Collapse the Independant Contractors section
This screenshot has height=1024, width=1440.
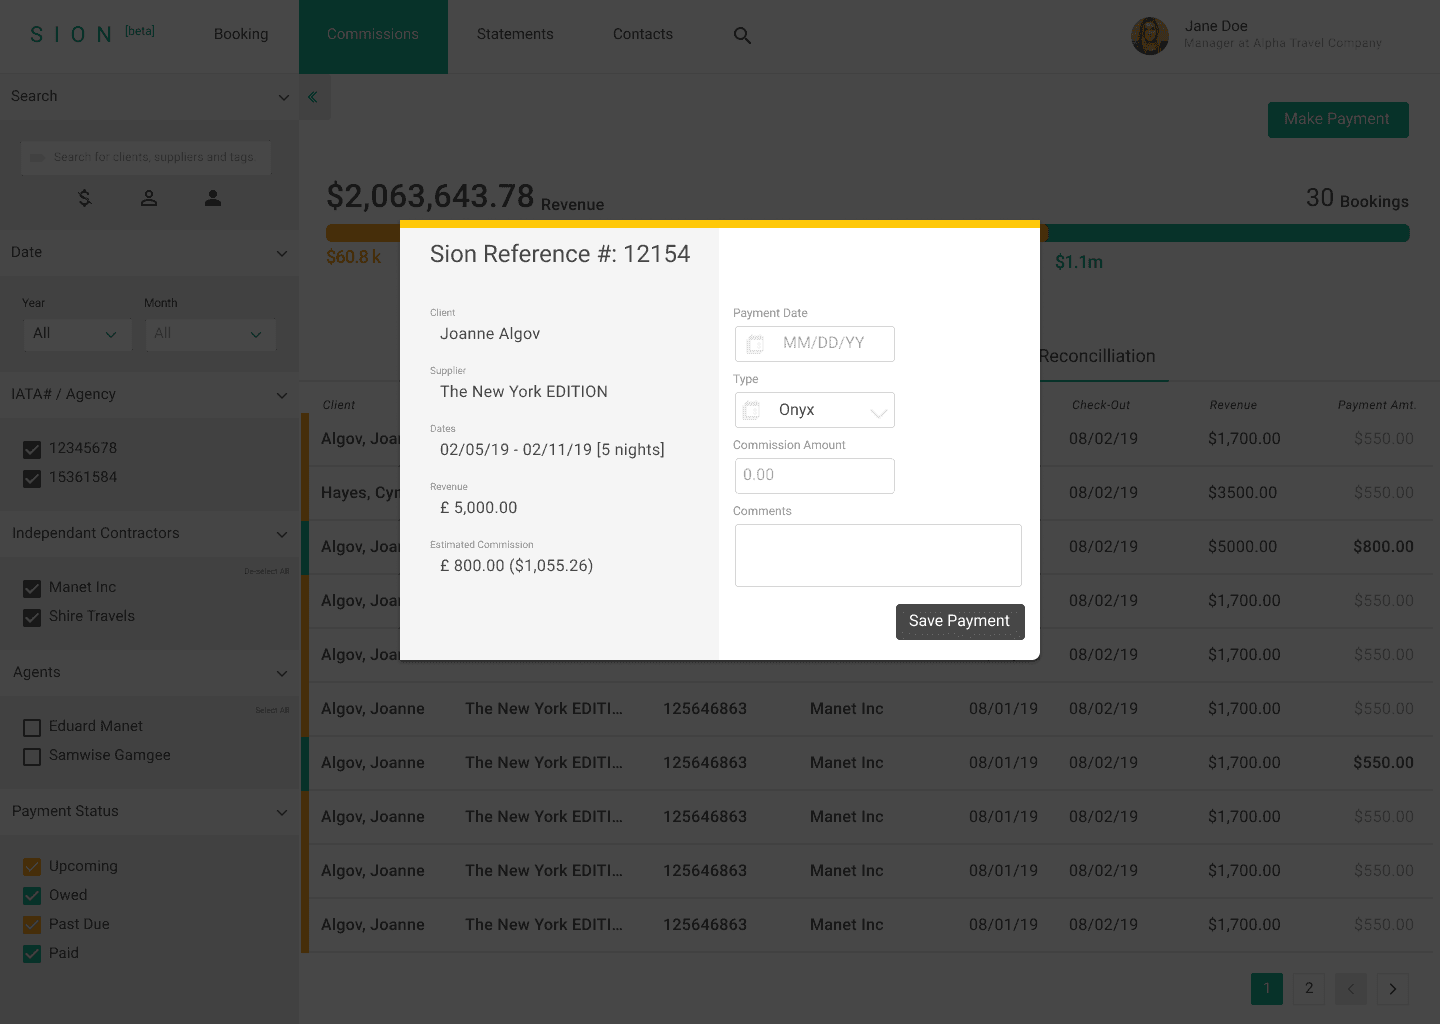(x=281, y=534)
